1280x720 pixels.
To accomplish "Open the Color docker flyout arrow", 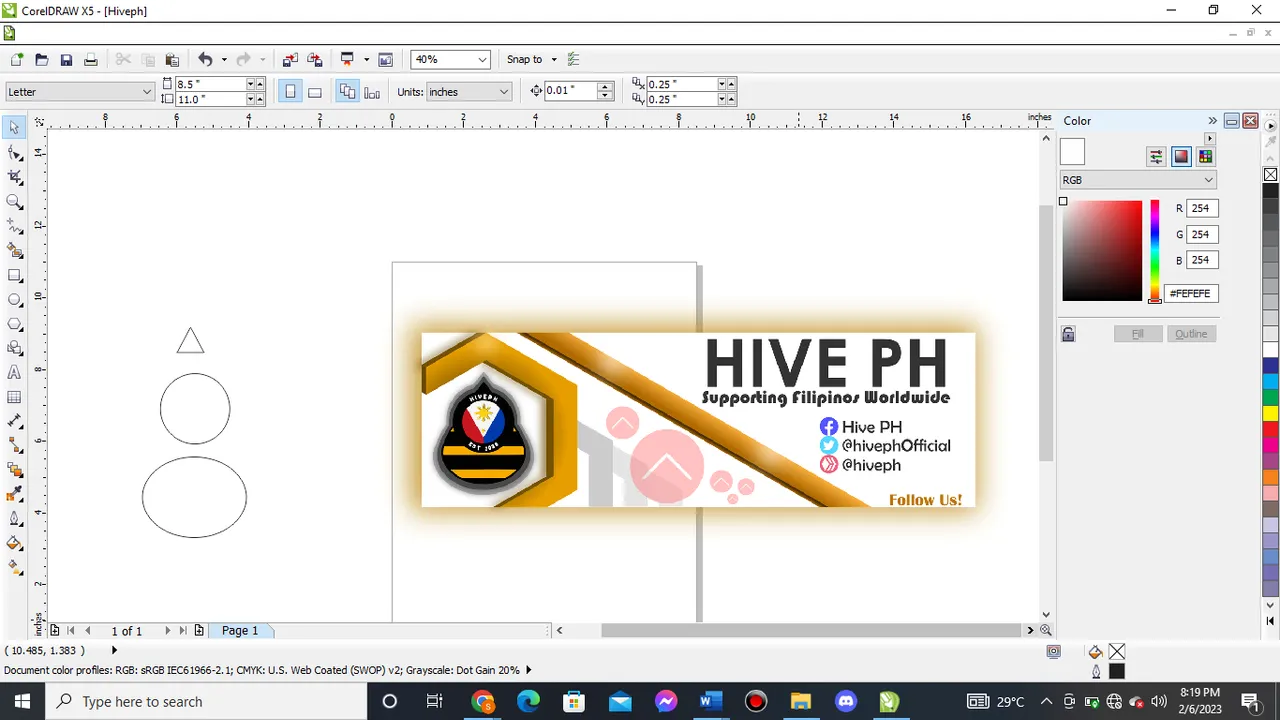I will click(x=1209, y=138).
